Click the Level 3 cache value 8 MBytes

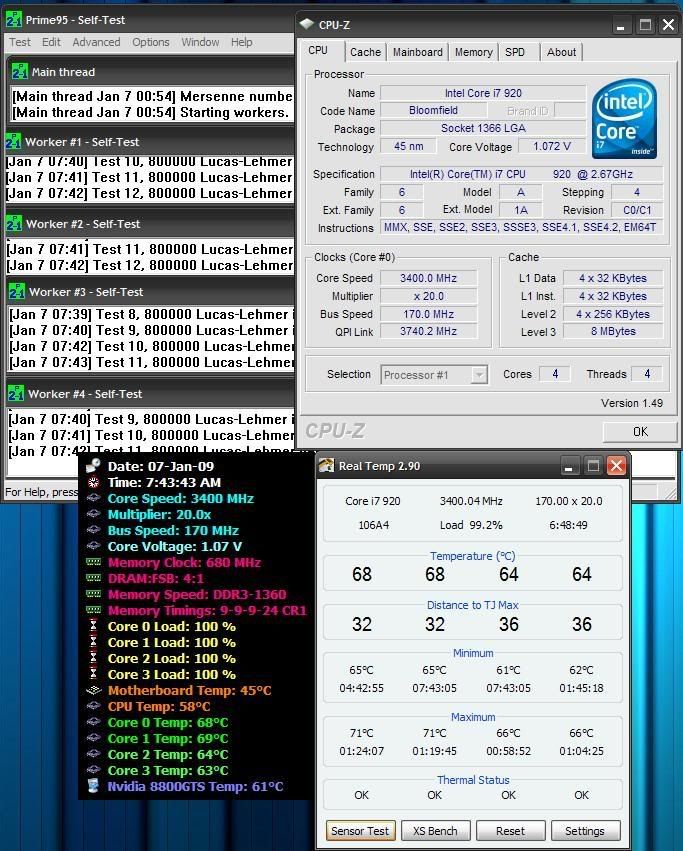613,331
